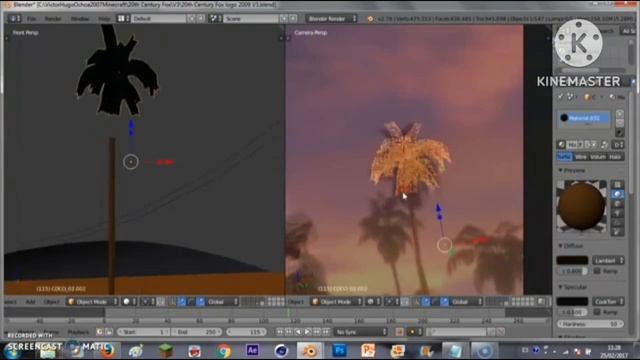The height and width of the screenshot is (360, 640).
Task: Select the Volume material type button
Action: pos(598,156)
